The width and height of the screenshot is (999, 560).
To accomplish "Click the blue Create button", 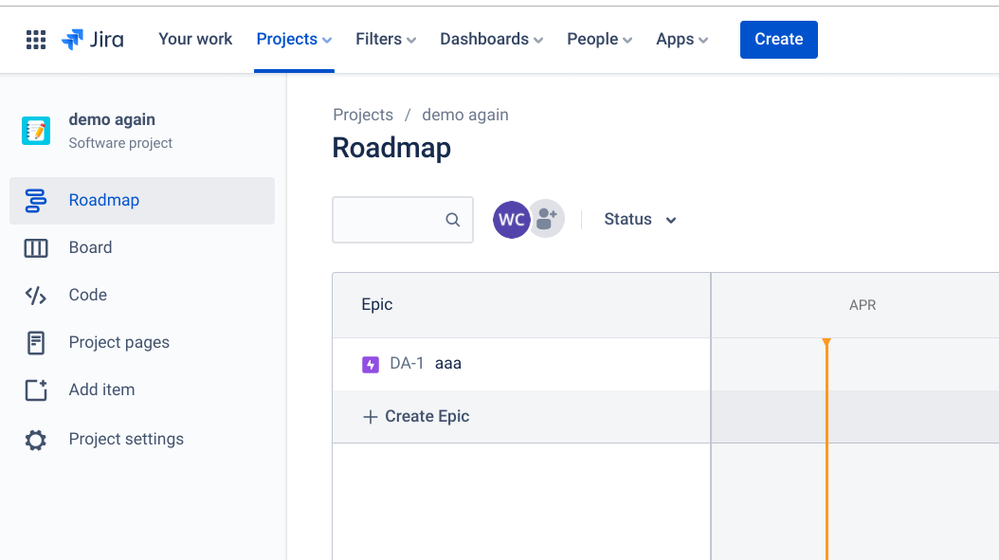I will coord(779,39).
